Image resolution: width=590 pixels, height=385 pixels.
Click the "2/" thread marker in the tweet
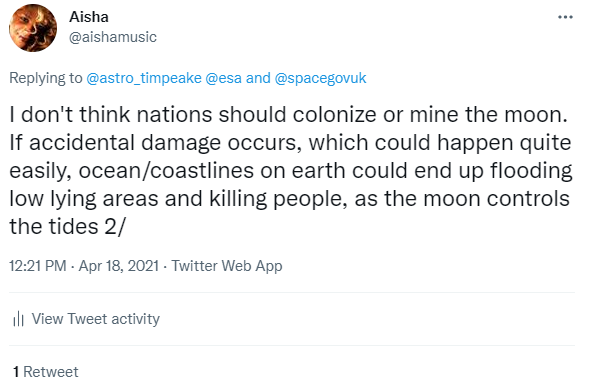coord(115,227)
